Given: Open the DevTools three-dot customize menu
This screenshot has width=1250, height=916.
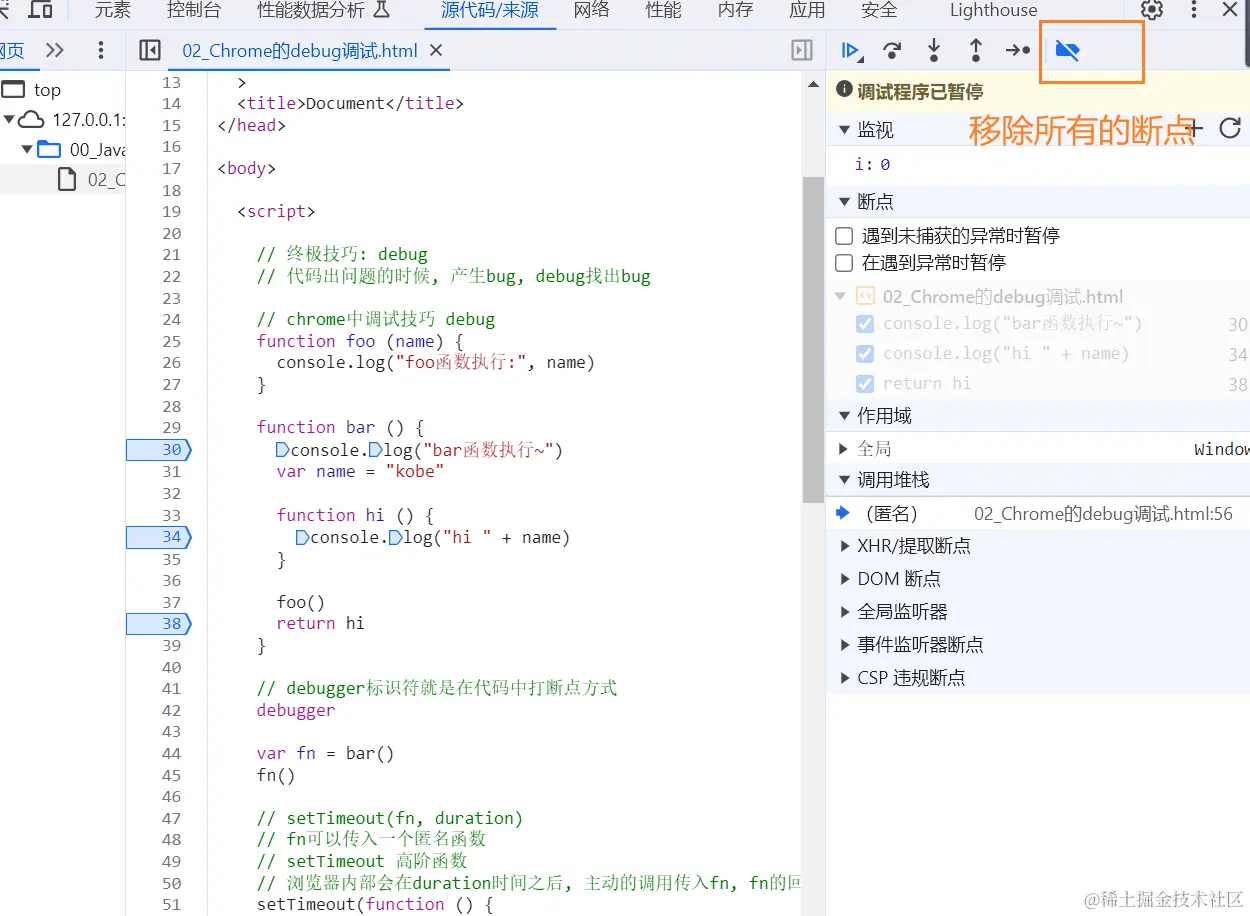Looking at the screenshot, I should coord(1194,10).
